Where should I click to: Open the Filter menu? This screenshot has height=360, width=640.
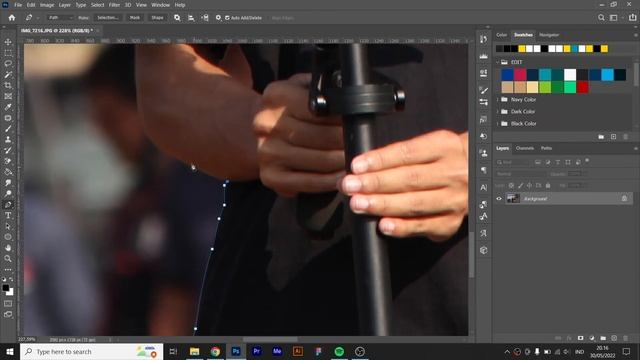(114, 5)
